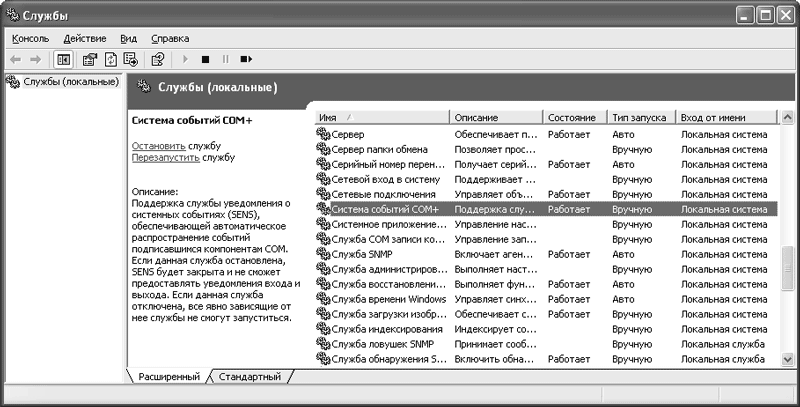Close the Службы window
Image resolution: width=800 pixels, height=407 pixels.
click(x=785, y=16)
